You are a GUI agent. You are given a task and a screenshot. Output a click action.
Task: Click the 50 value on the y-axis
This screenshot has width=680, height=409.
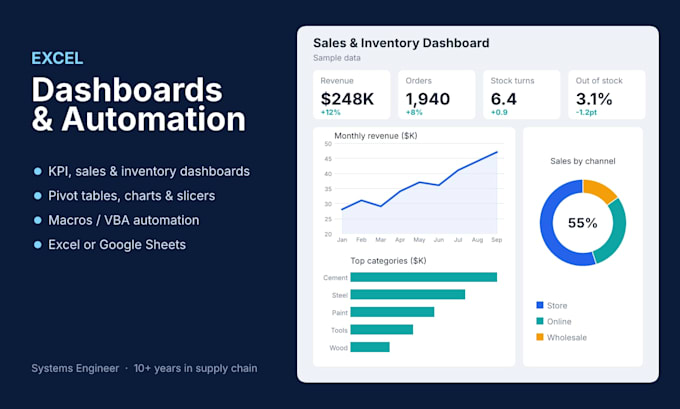point(328,144)
